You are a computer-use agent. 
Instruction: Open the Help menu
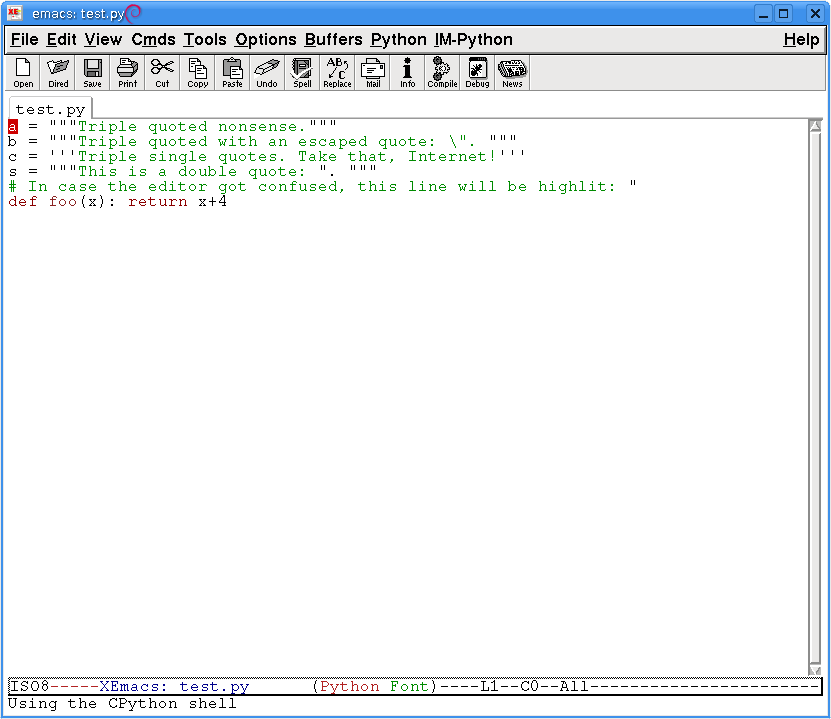(x=801, y=40)
